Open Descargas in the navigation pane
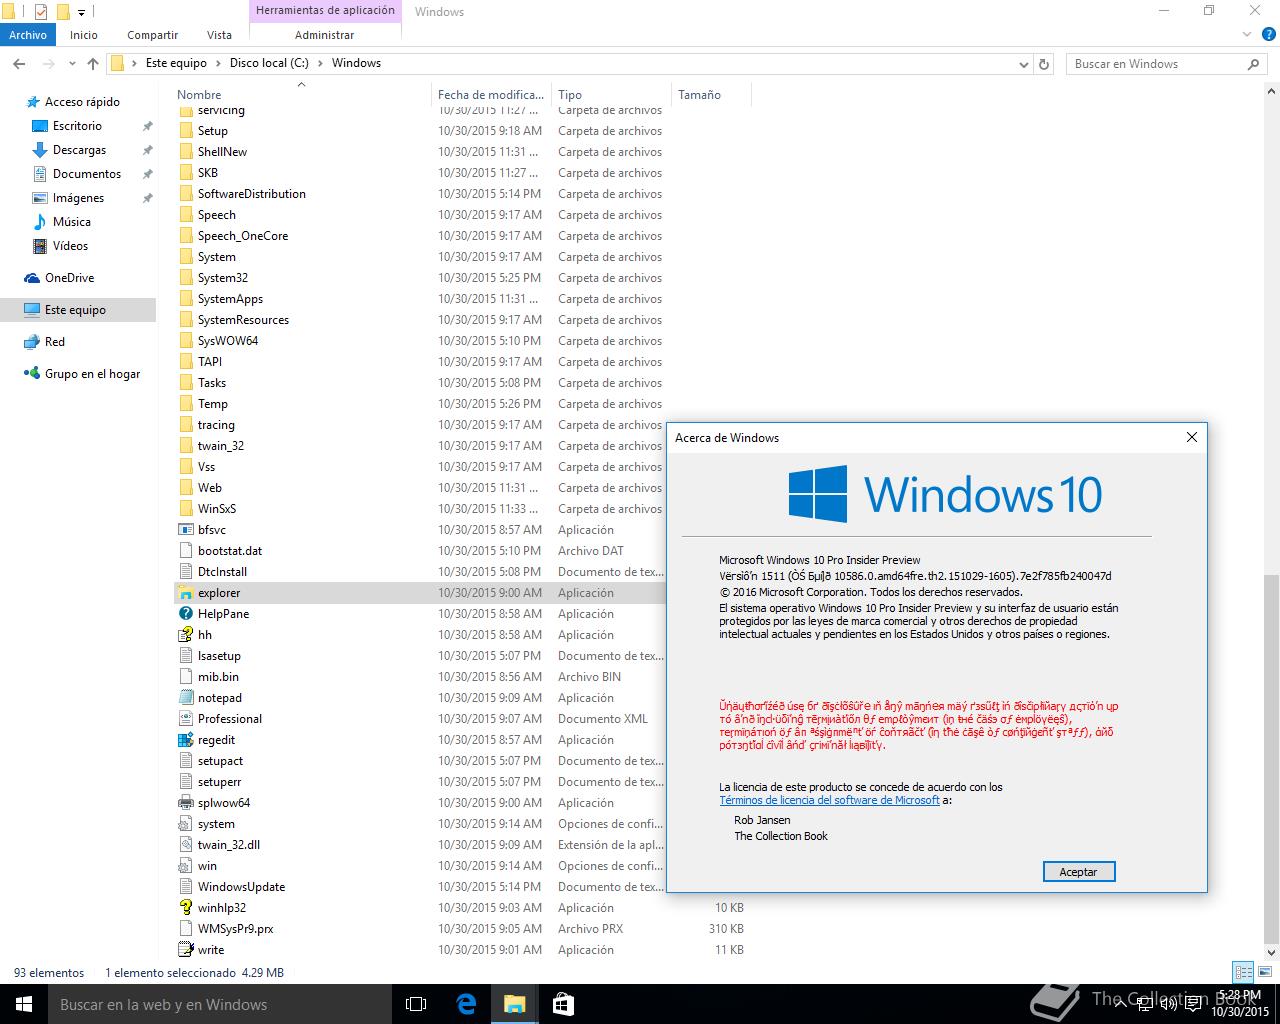Image resolution: width=1280 pixels, height=1024 pixels. pyautogui.click(x=79, y=150)
